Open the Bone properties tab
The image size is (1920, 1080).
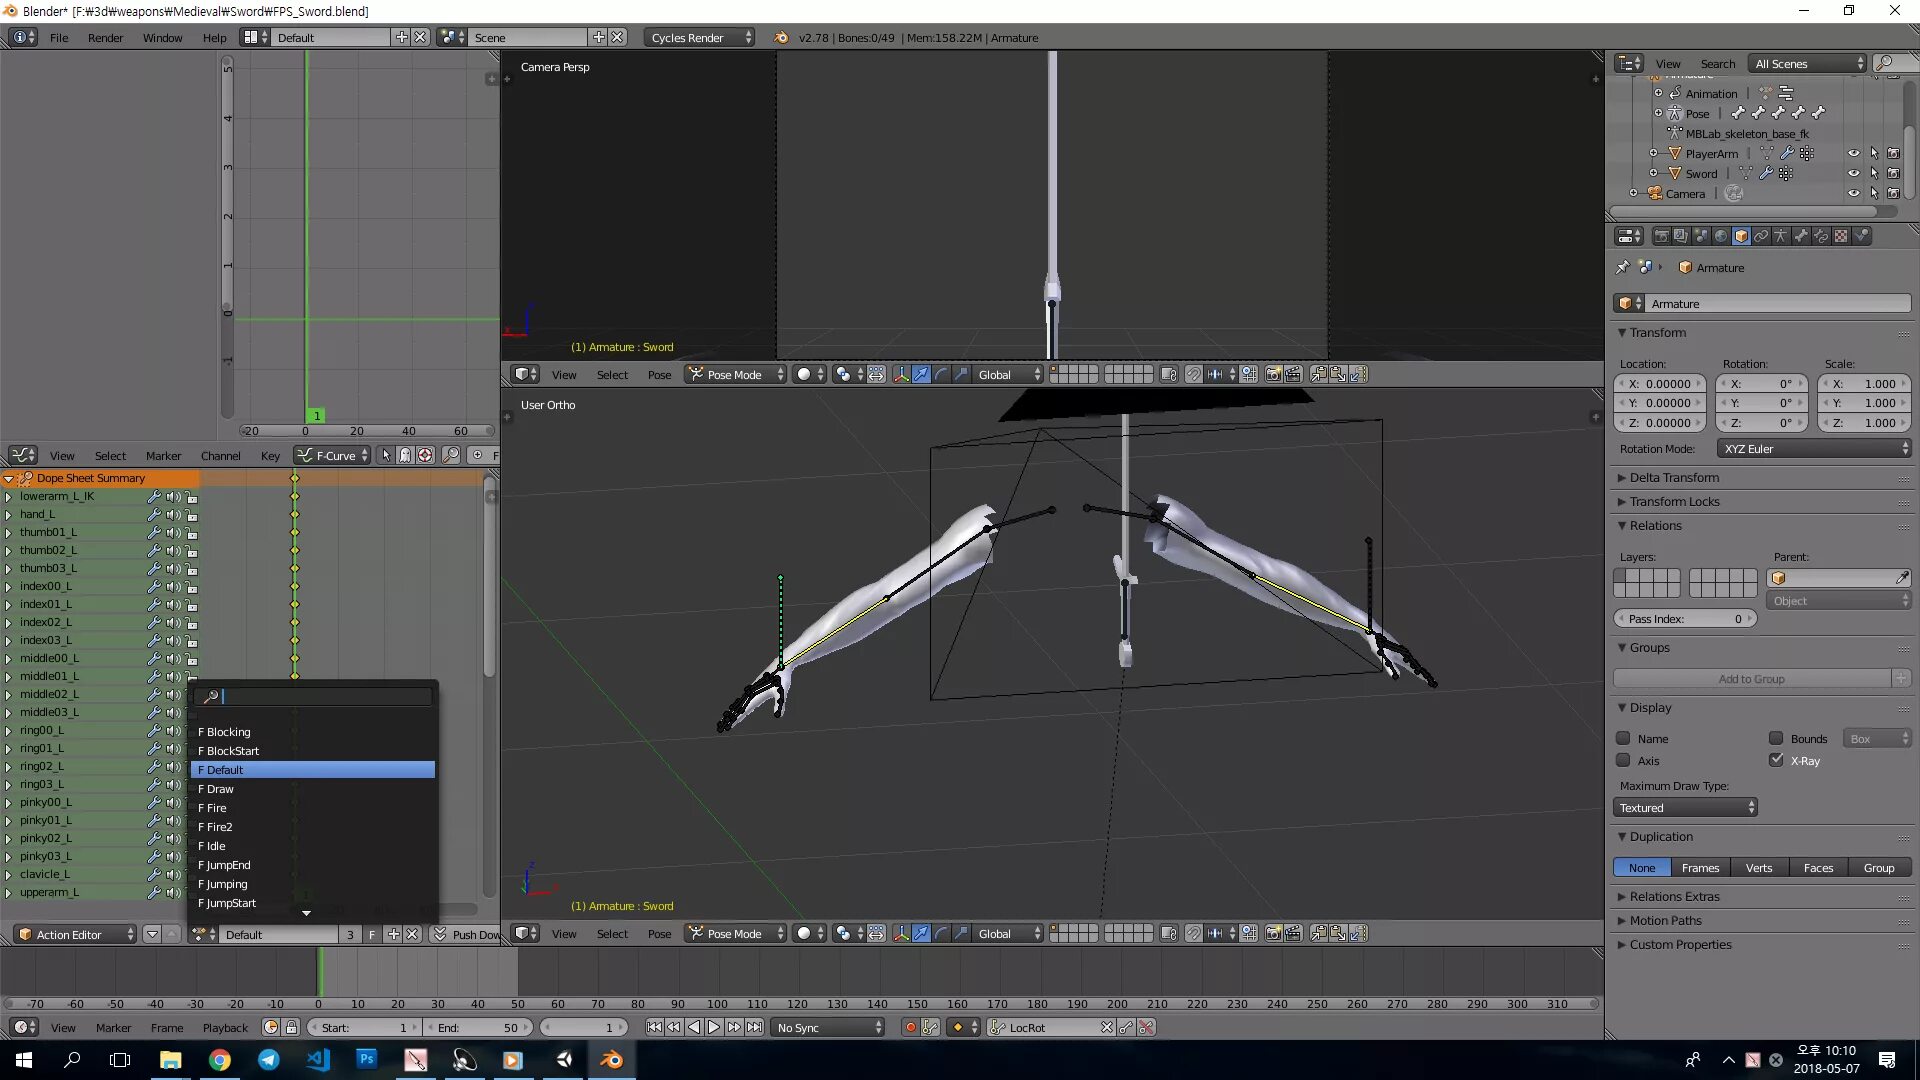(x=1801, y=236)
